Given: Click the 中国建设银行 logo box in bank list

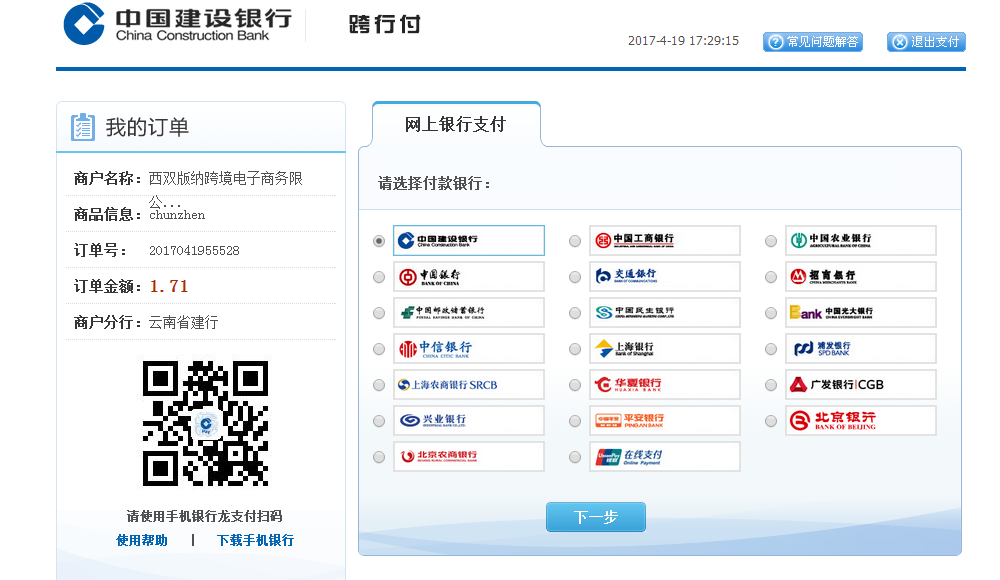Looking at the screenshot, I should point(469,241).
